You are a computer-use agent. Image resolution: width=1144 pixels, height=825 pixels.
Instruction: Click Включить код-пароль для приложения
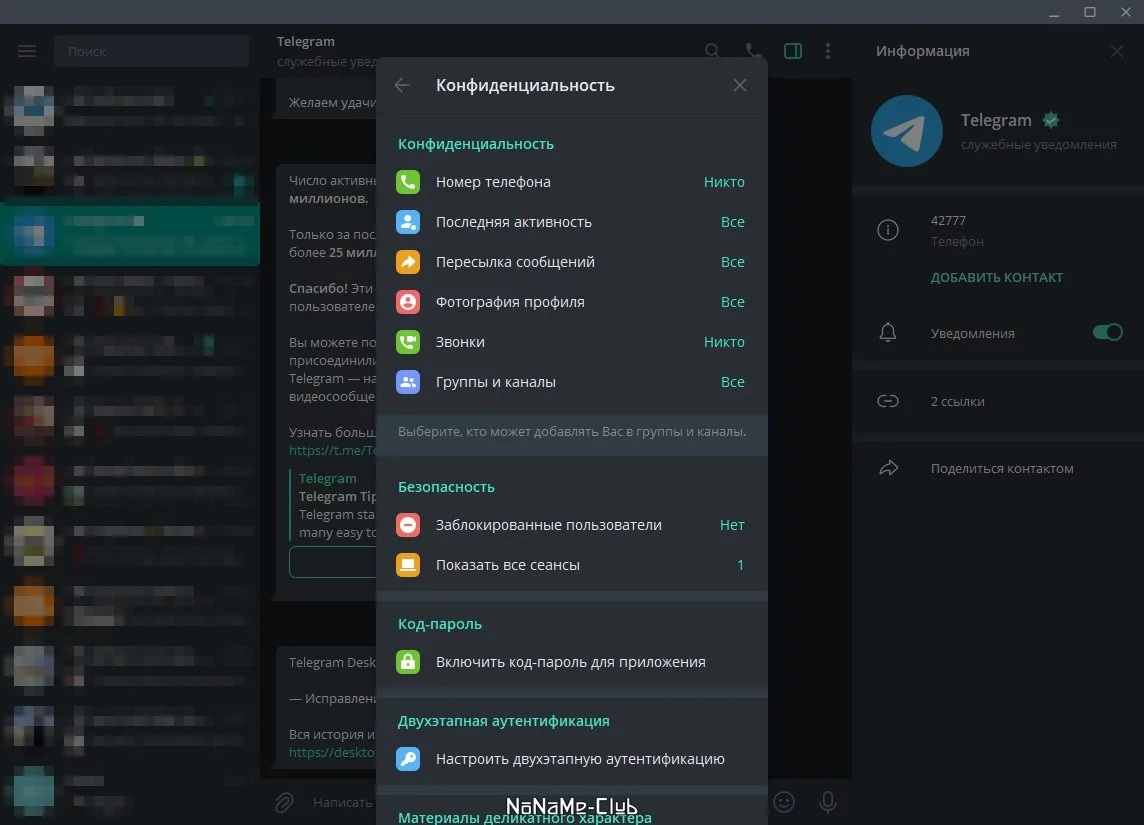click(572, 662)
